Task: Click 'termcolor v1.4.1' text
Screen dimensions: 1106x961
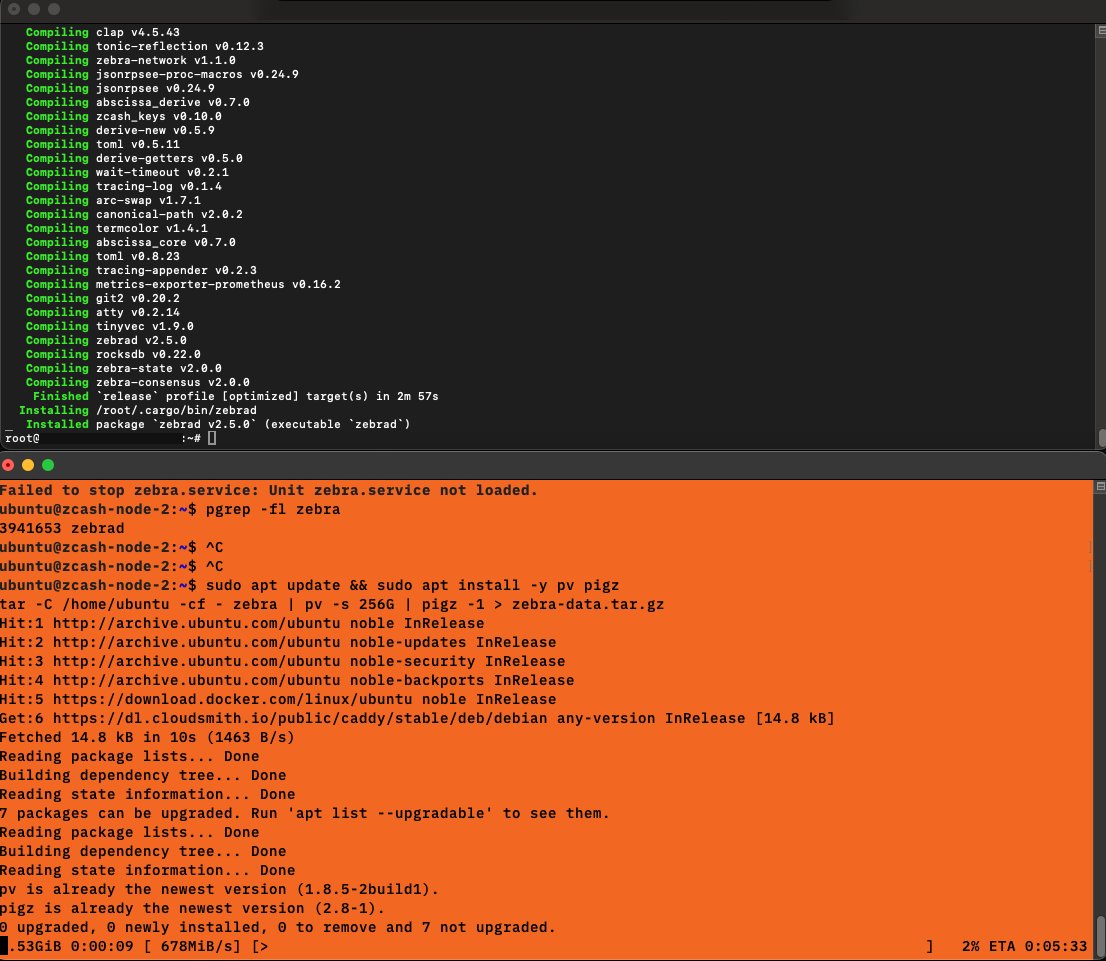Action: coord(152,229)
